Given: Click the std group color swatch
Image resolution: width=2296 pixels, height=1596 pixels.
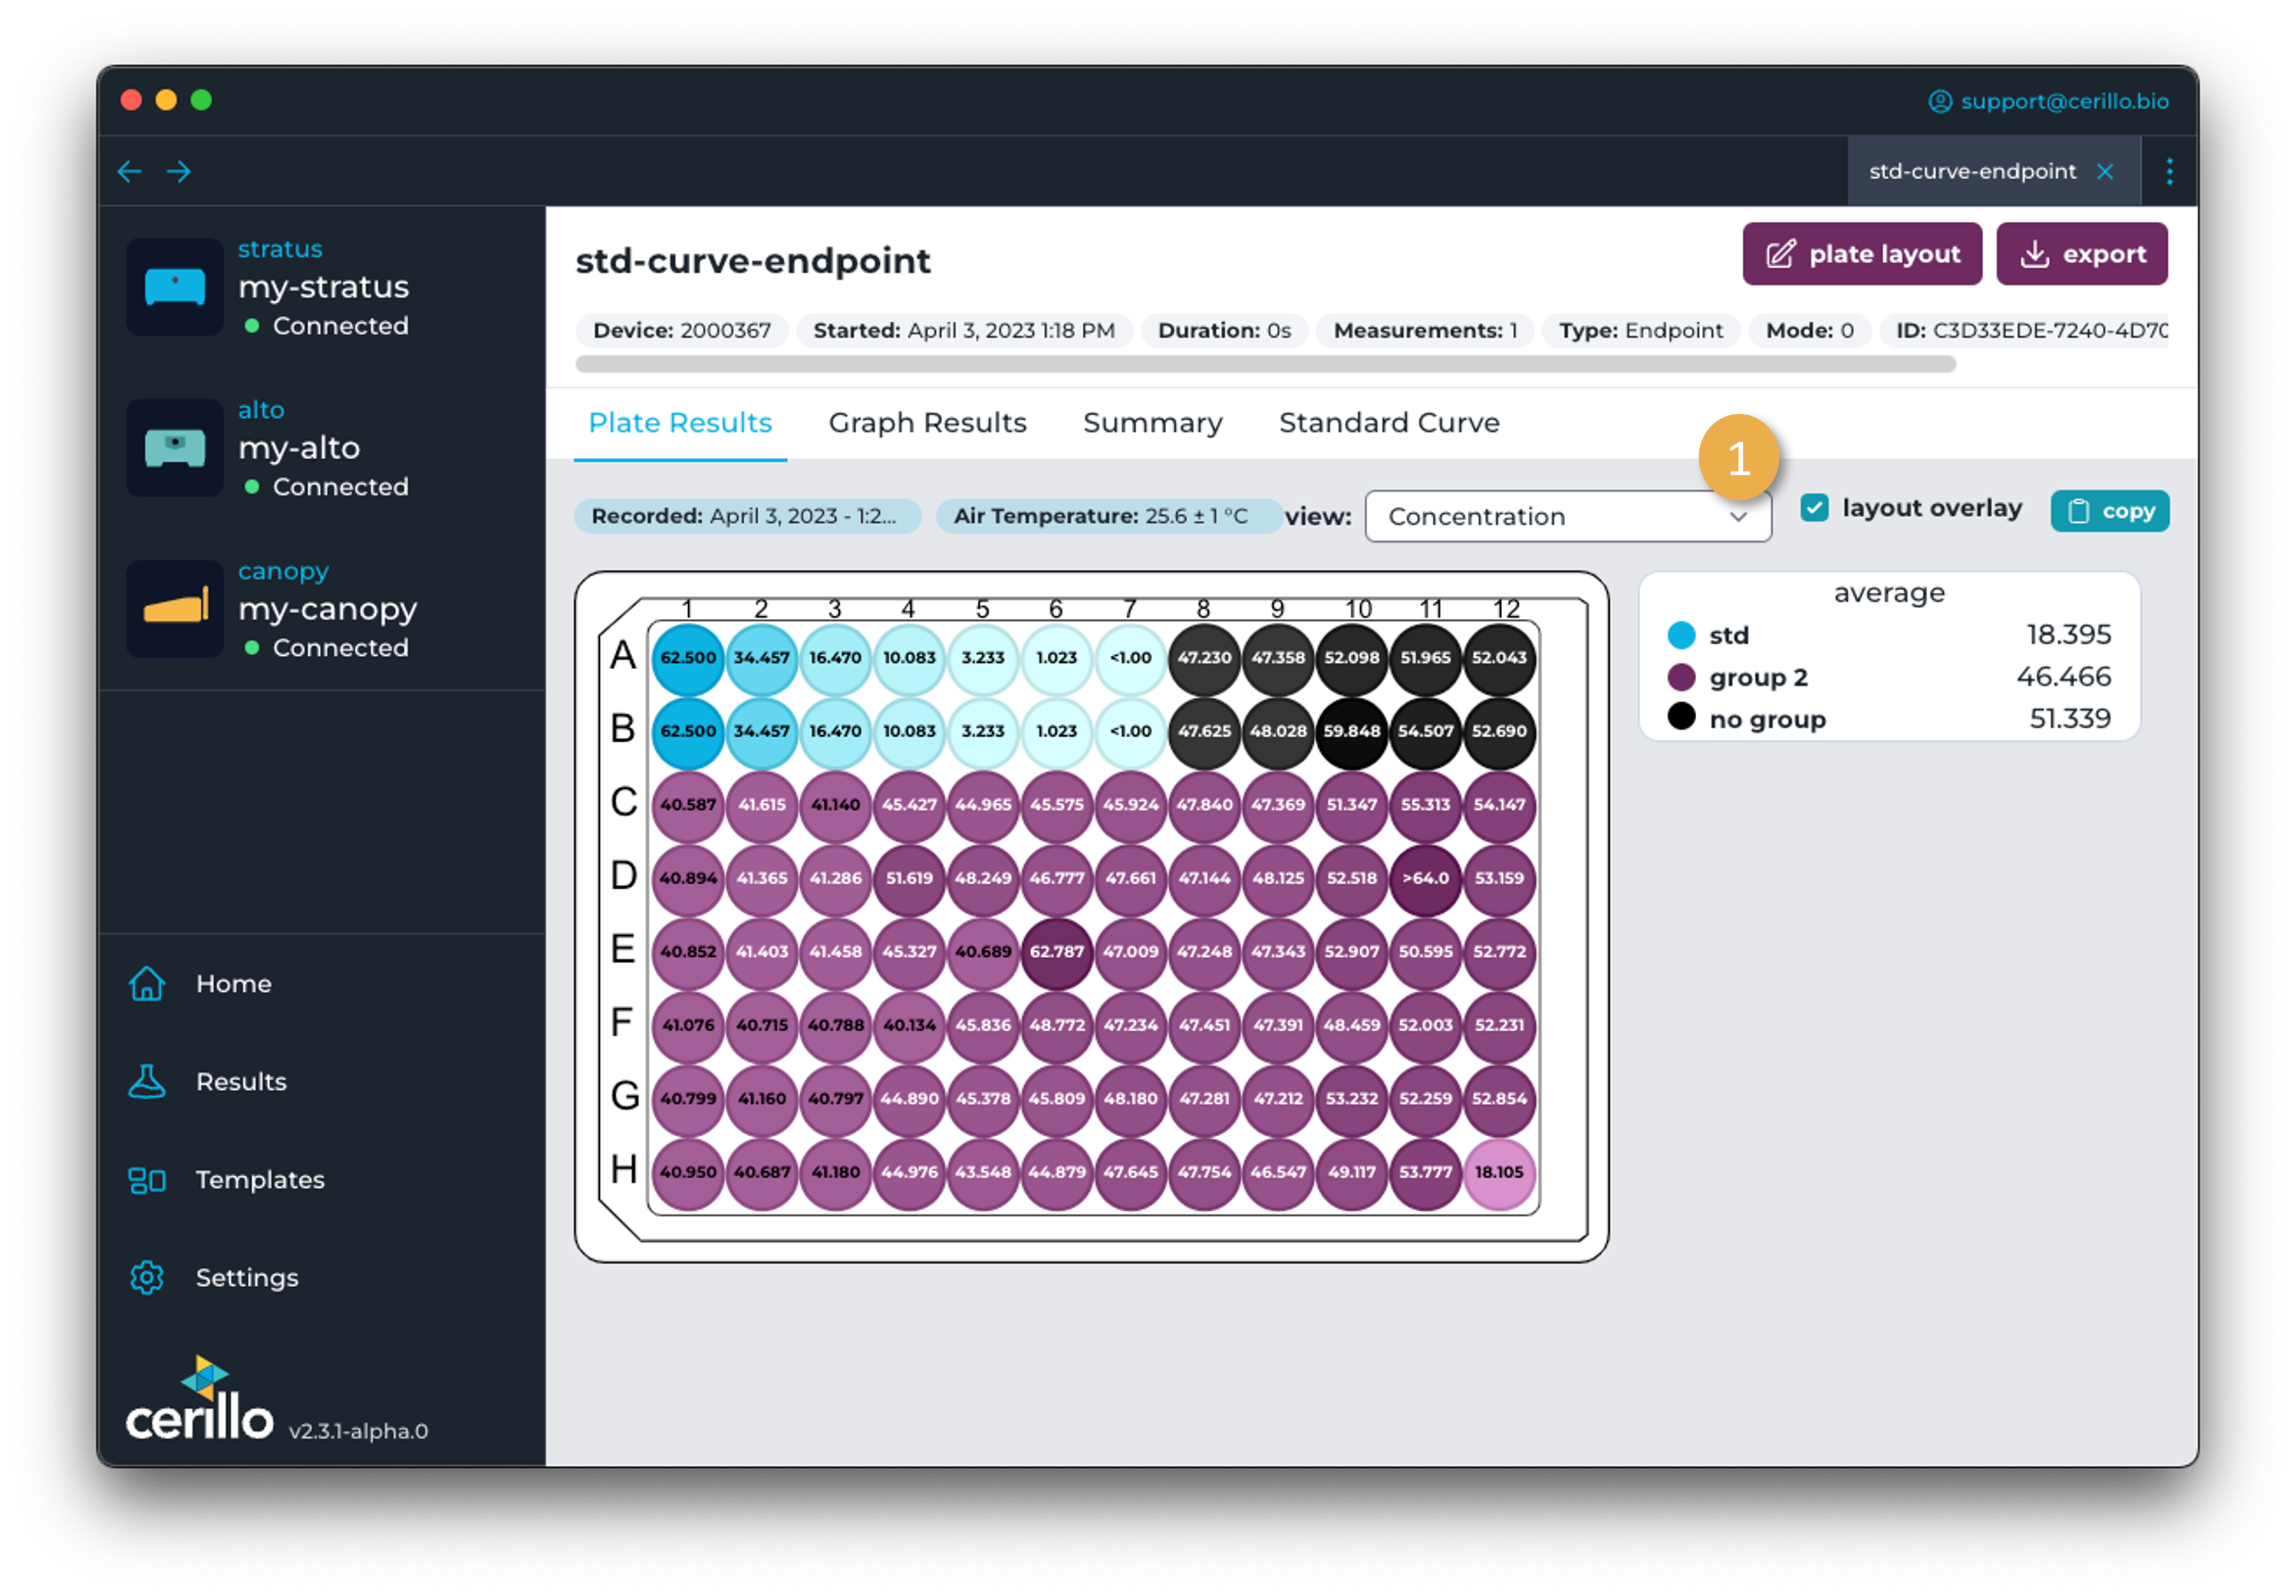Looking at the screenshot, I should (1681, 635).
